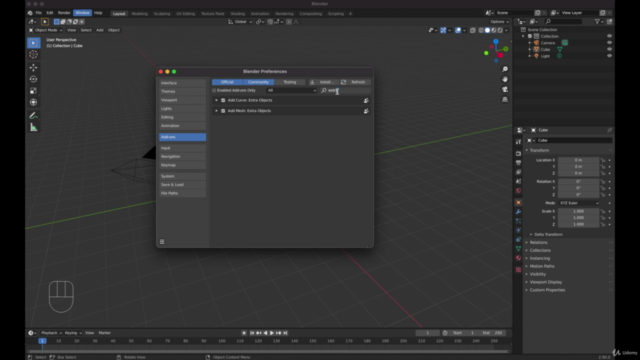640x360 pixels.
Task: Switch perspective/orthographic grid icon
Action: tap(505, 100)
